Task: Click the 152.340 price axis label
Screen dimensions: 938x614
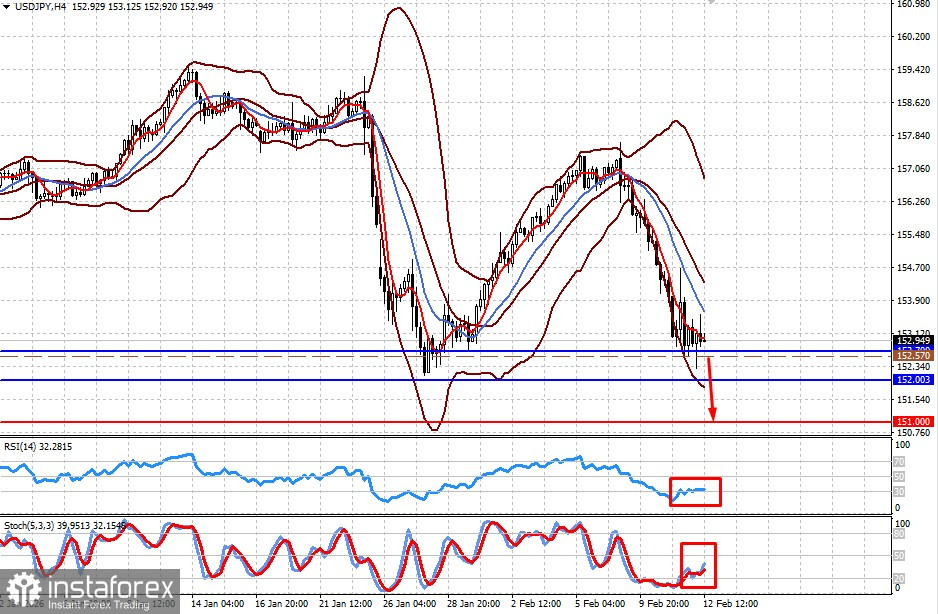Action: point(913,366)
